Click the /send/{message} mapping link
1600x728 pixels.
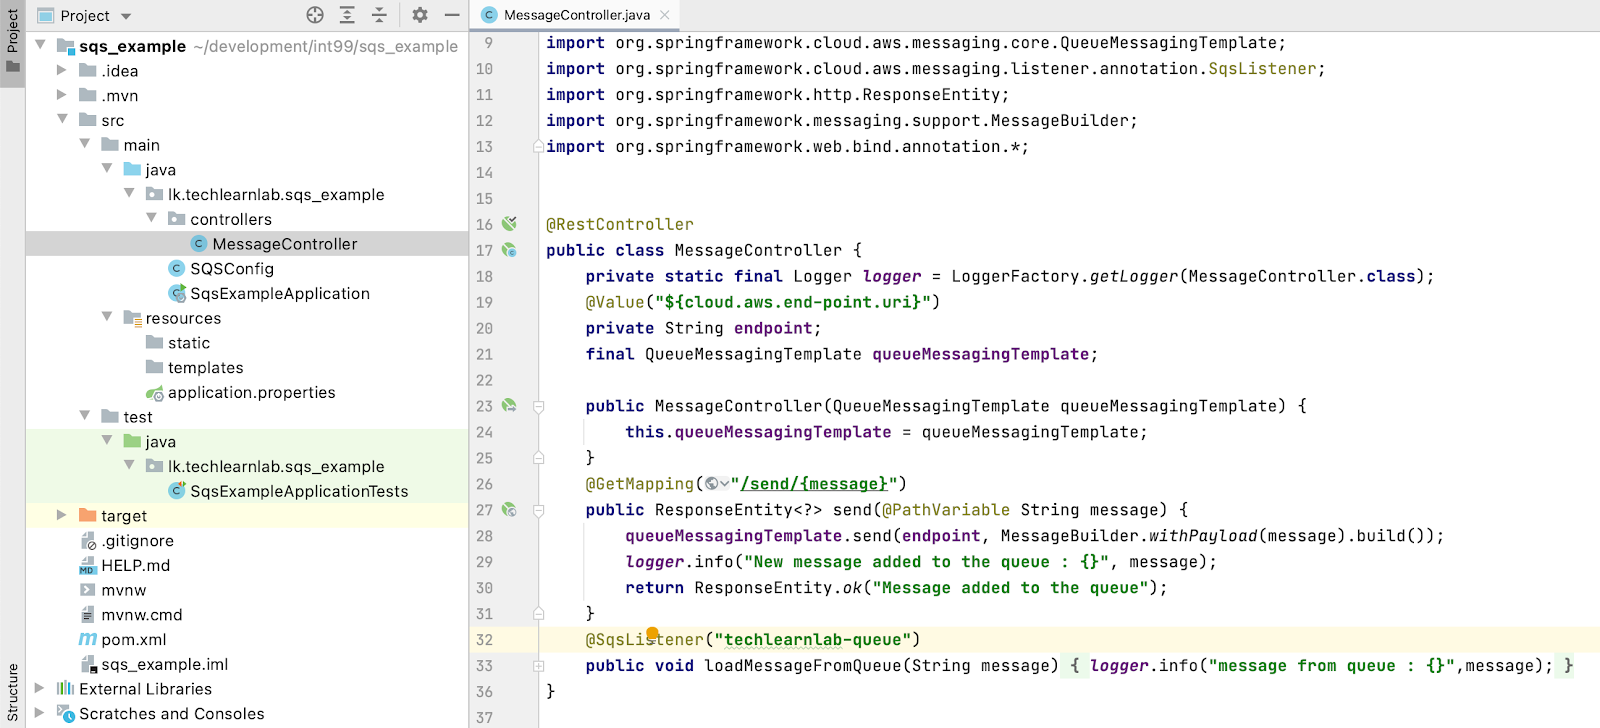pyautogui.click(x=813, y=484)
